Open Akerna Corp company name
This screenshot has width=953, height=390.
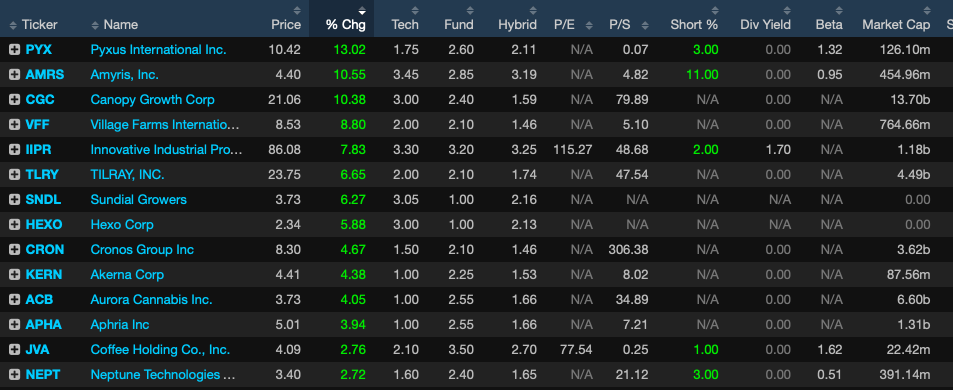[x=127, y=275]
